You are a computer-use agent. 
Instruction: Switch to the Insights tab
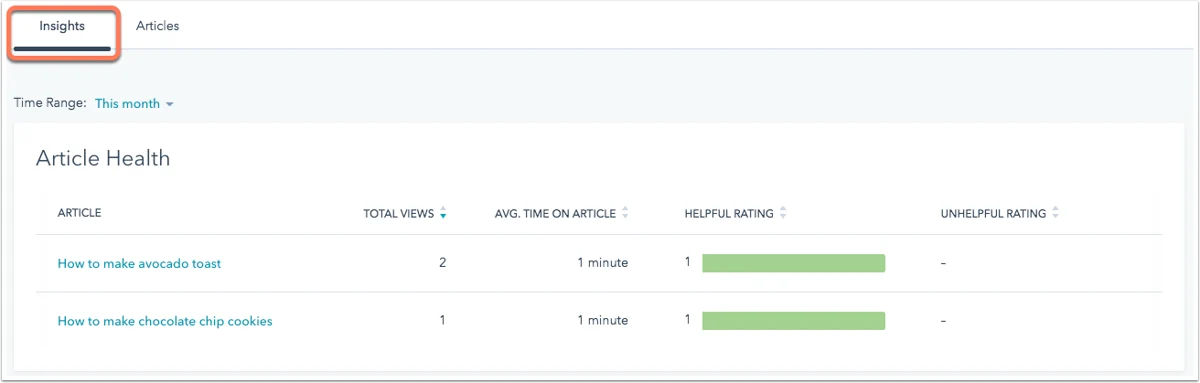[x=62, y=27]
